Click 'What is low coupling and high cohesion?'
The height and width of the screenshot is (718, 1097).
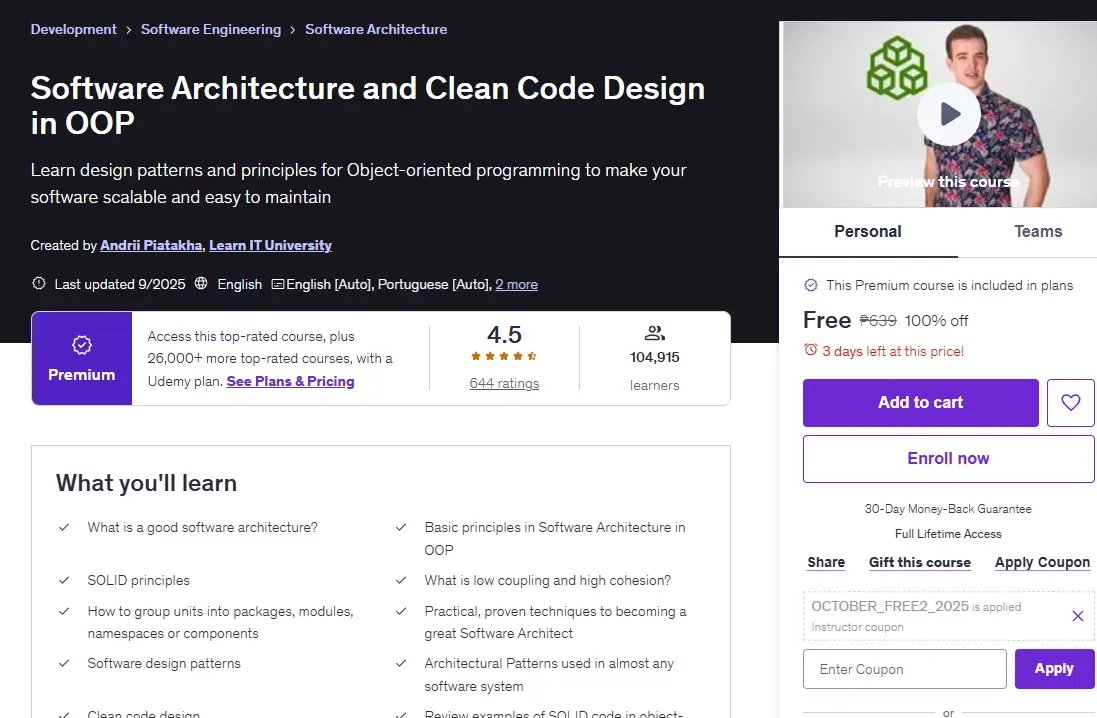[x=548, y=580]
